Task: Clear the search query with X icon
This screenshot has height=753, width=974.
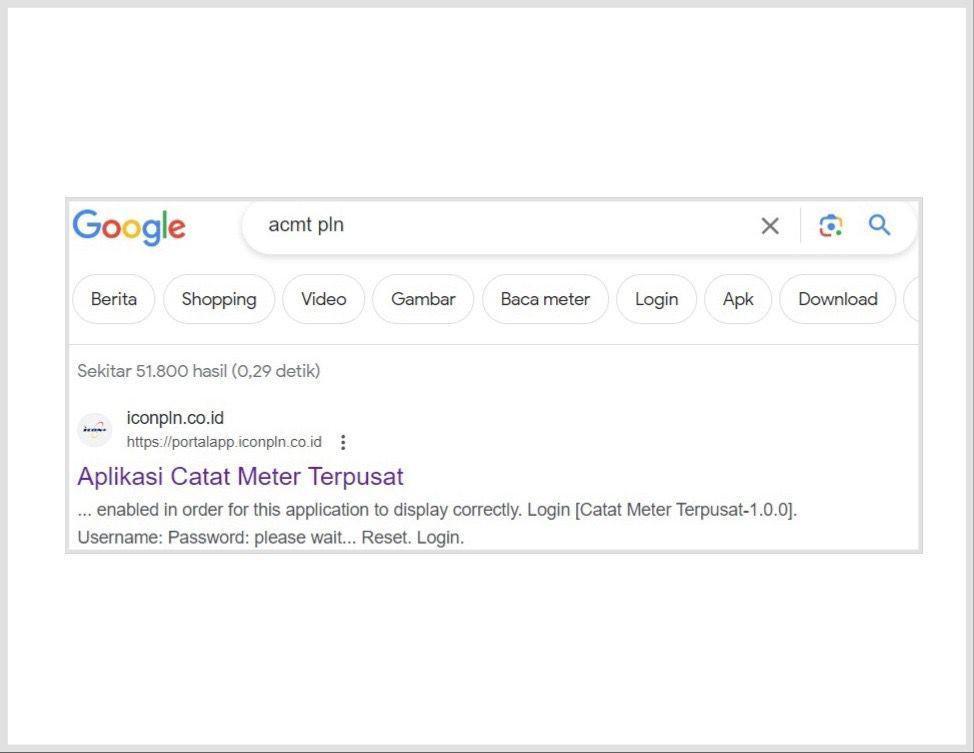Action: [769, 226]
